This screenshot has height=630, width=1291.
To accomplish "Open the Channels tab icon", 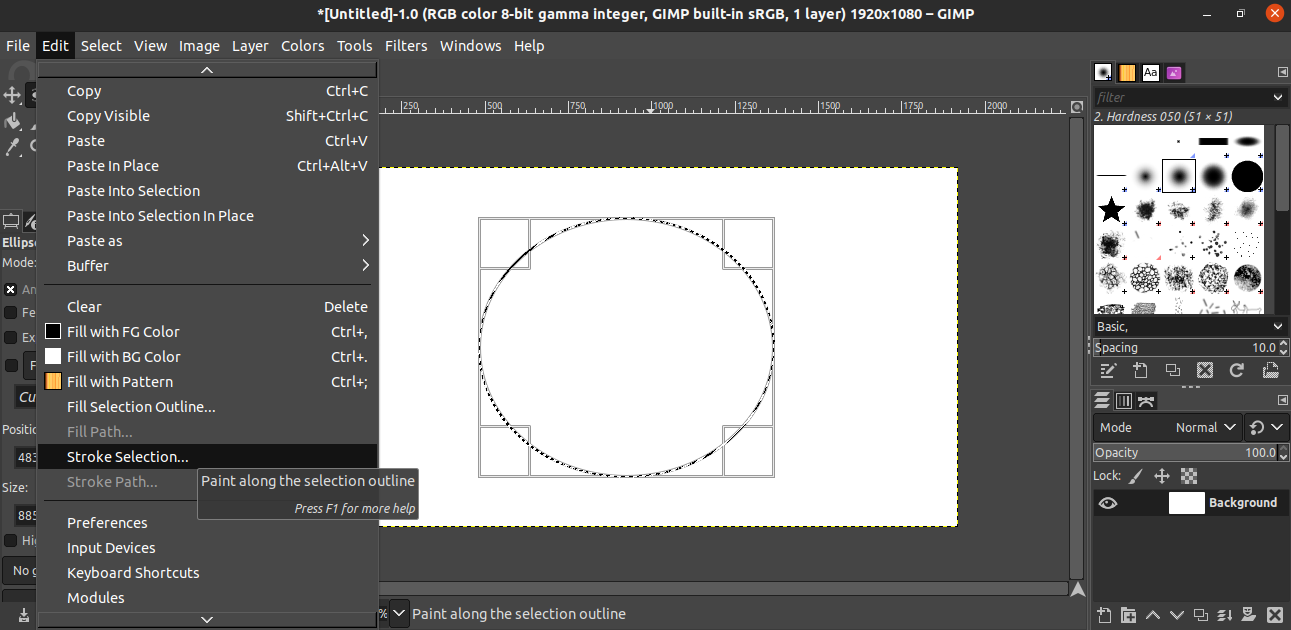I will tap(1123, 401).
